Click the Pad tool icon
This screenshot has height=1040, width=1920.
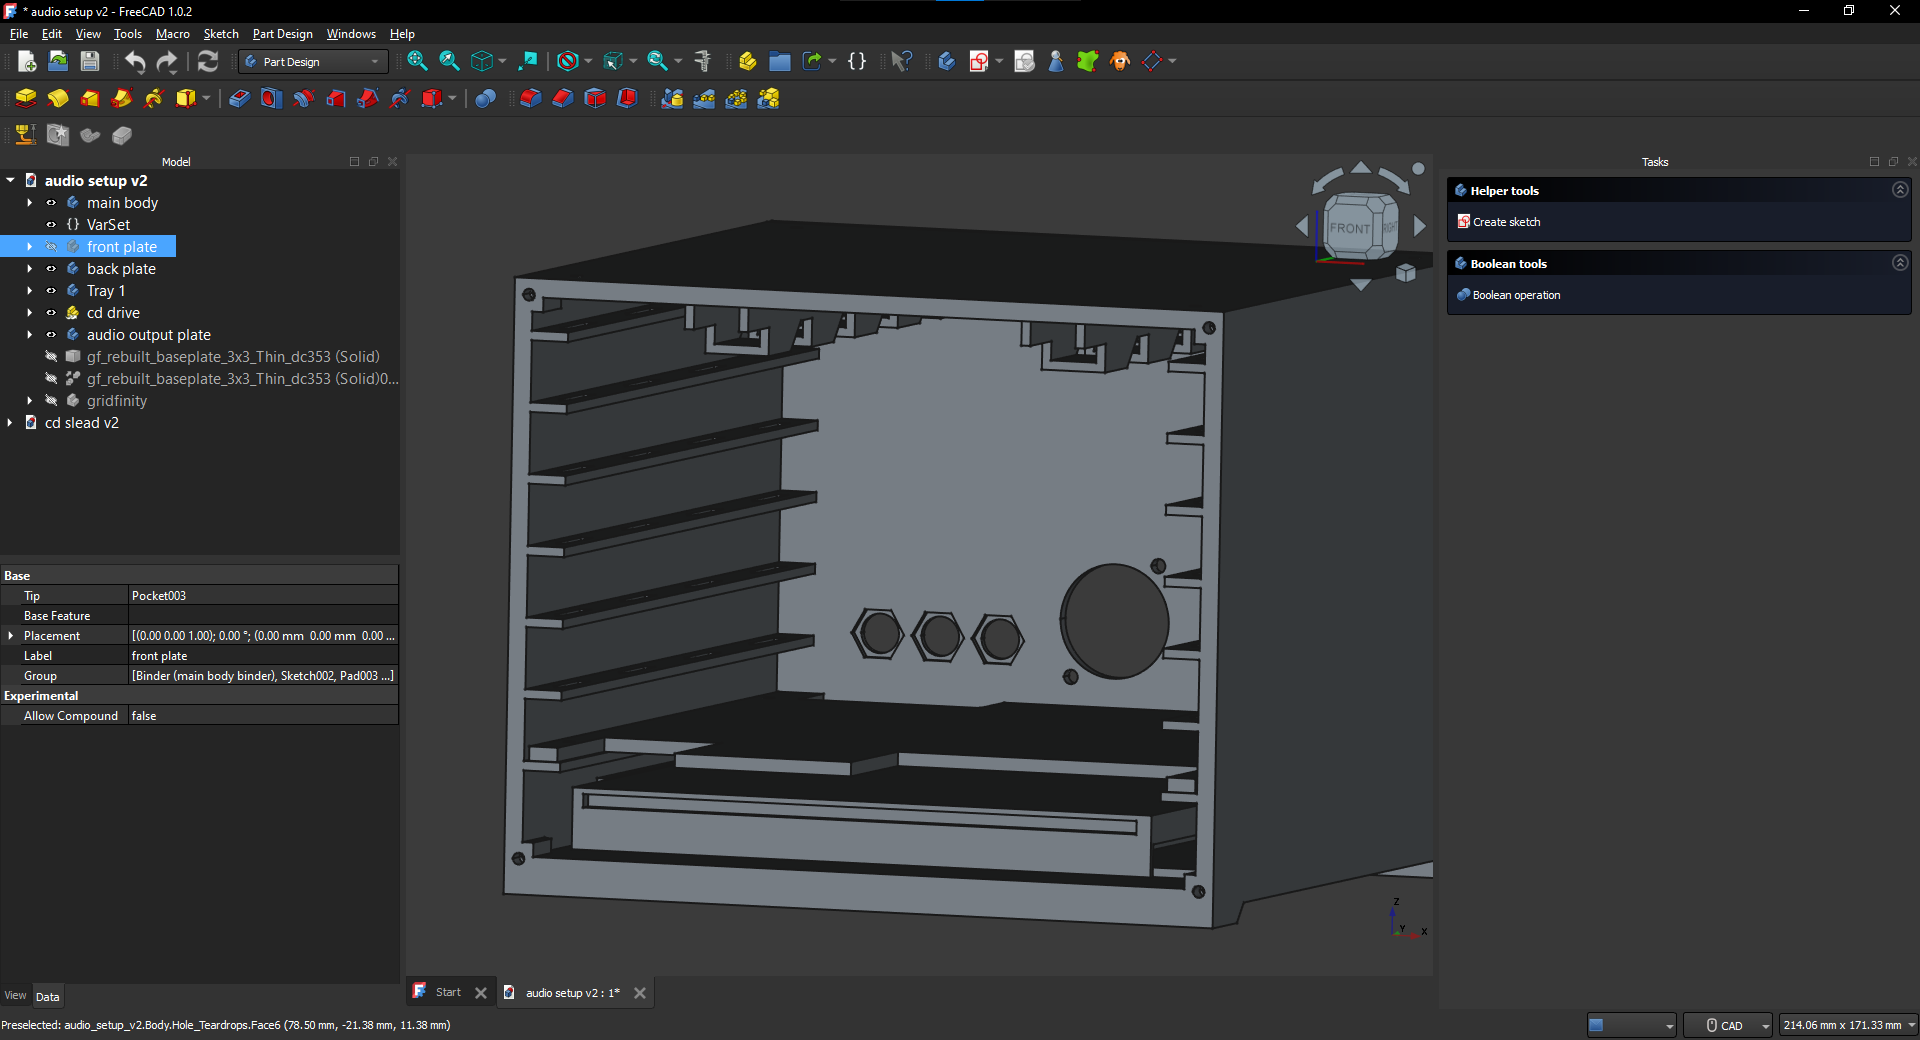(26, 98)
